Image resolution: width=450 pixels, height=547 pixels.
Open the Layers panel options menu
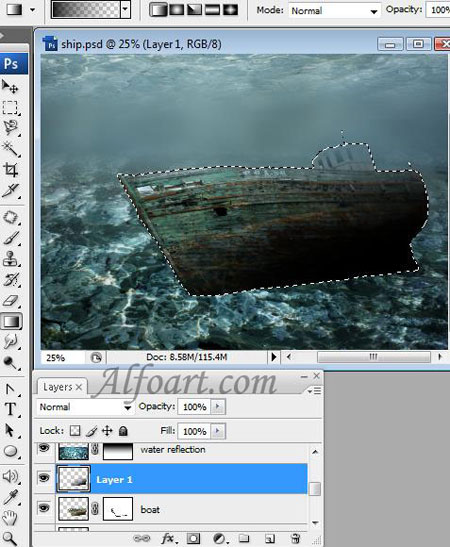click(x=315, y=391)
